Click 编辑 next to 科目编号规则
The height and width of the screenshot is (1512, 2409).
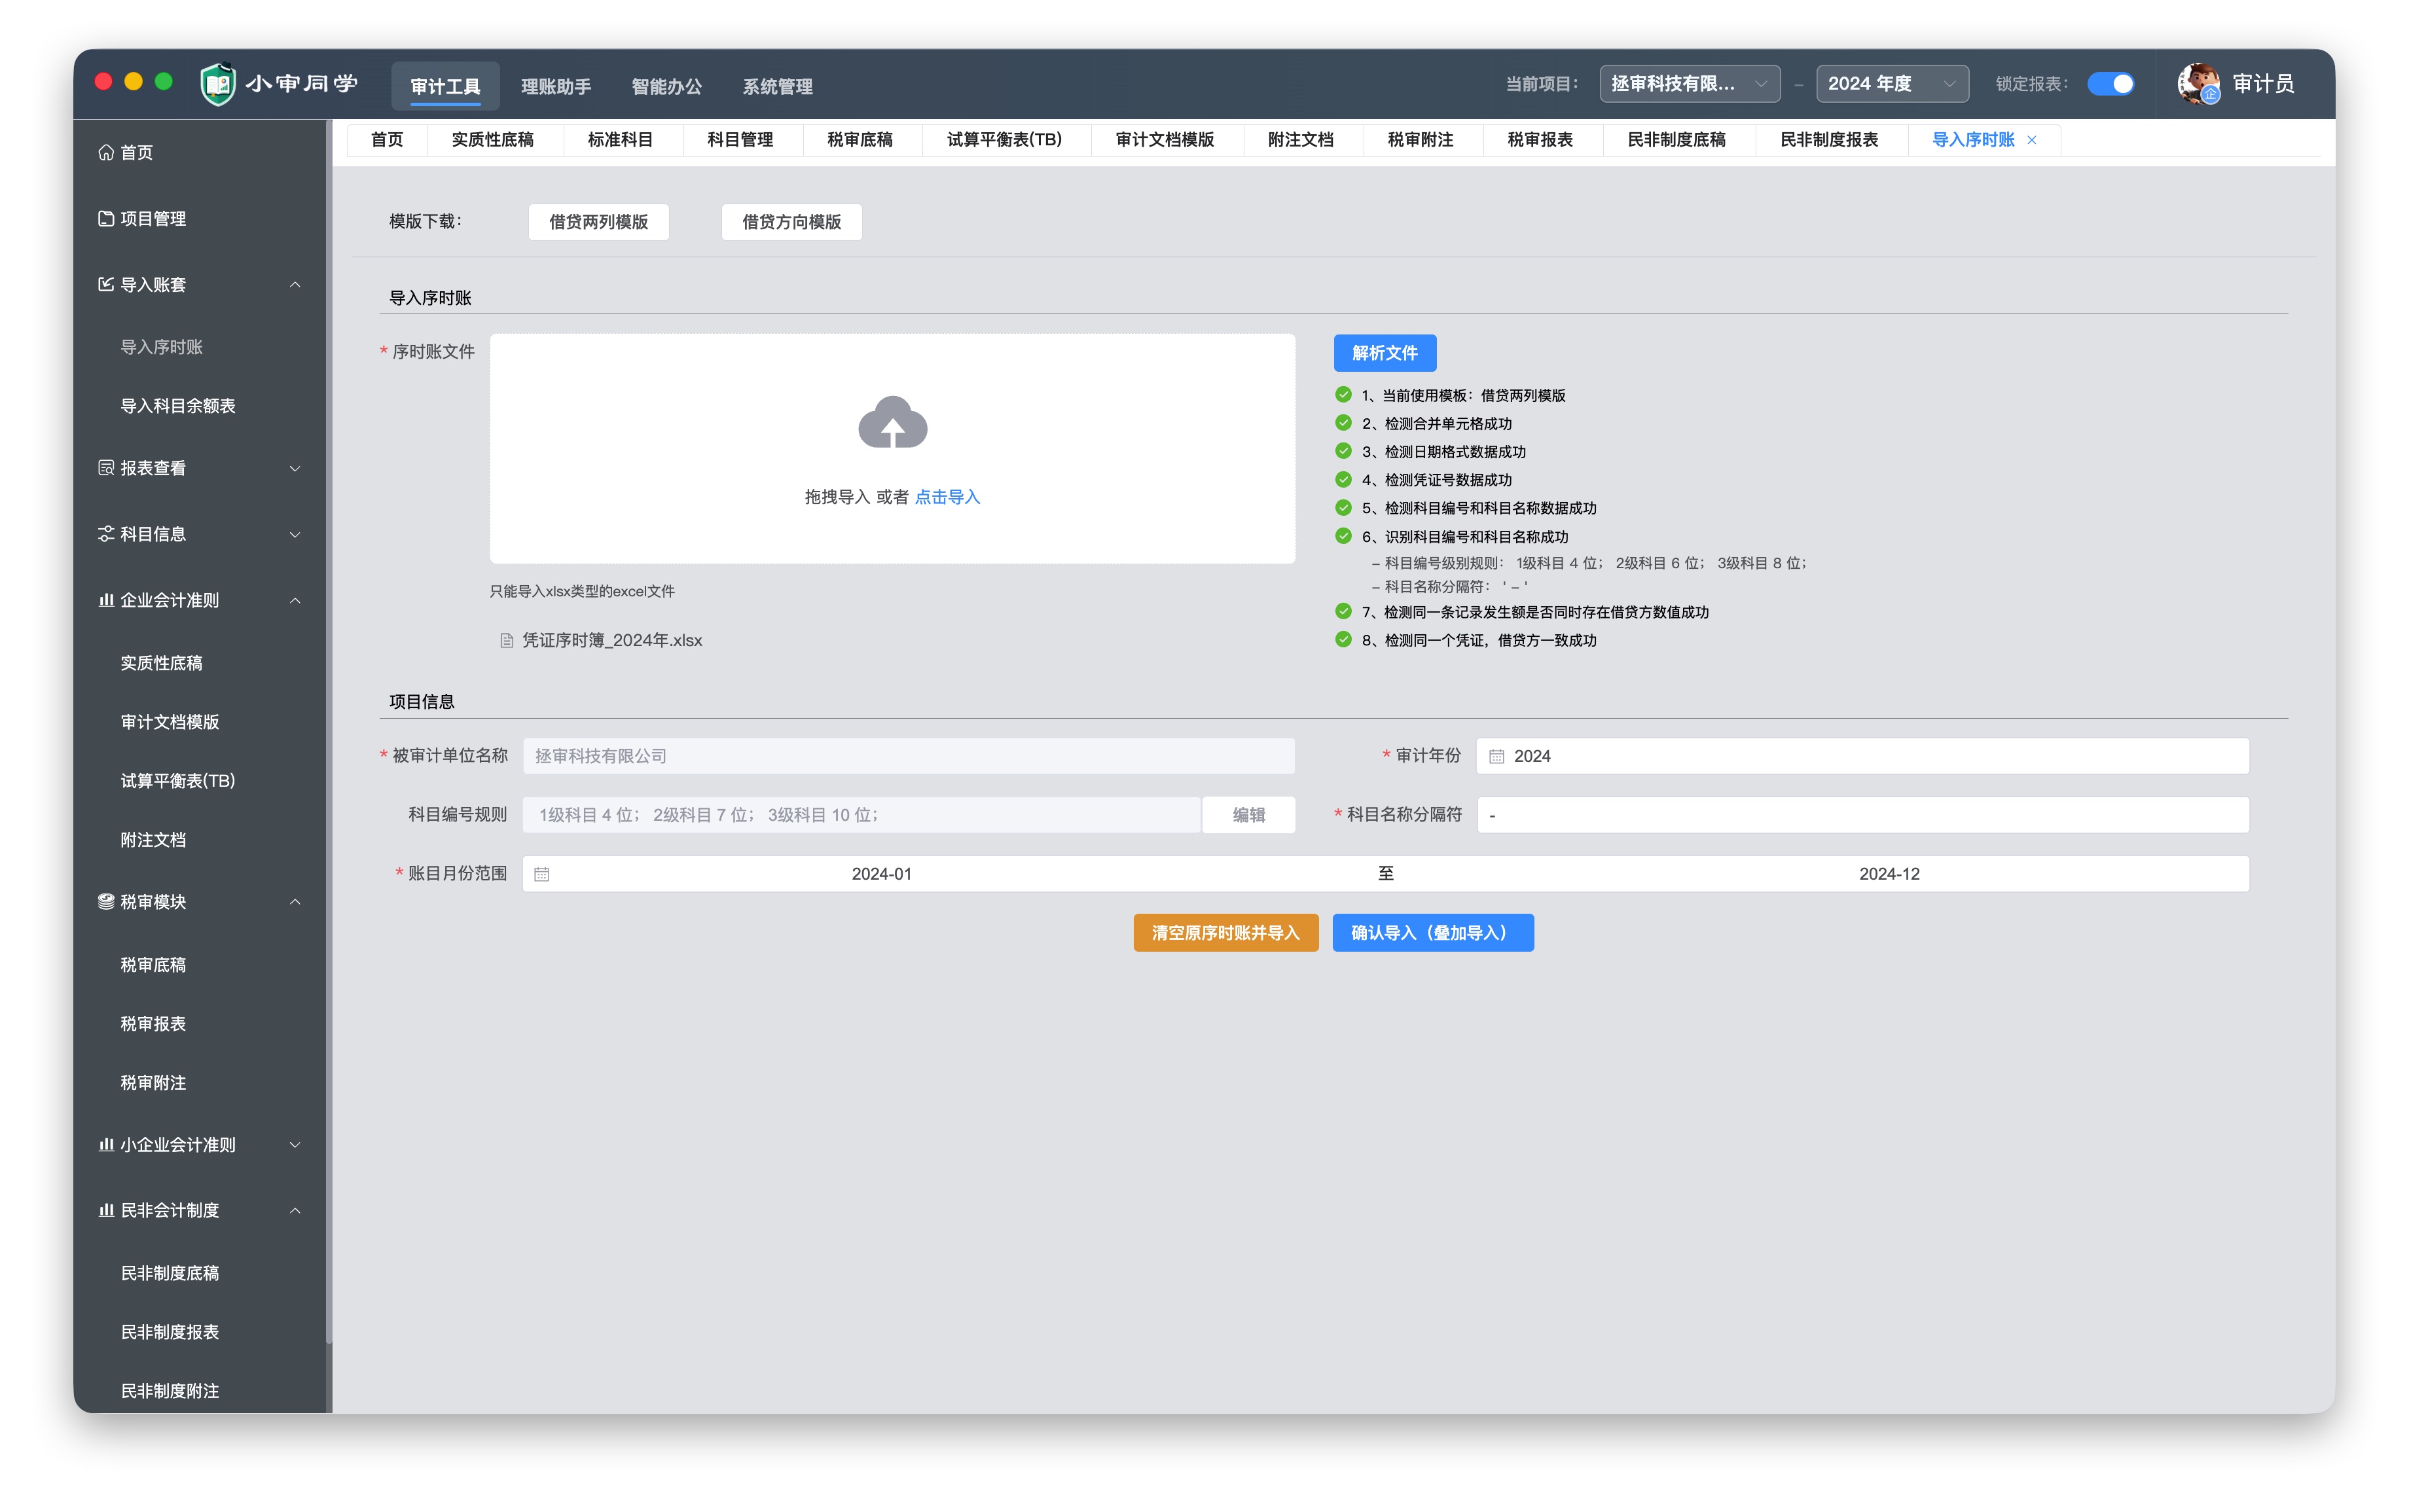click(1248, 815)
